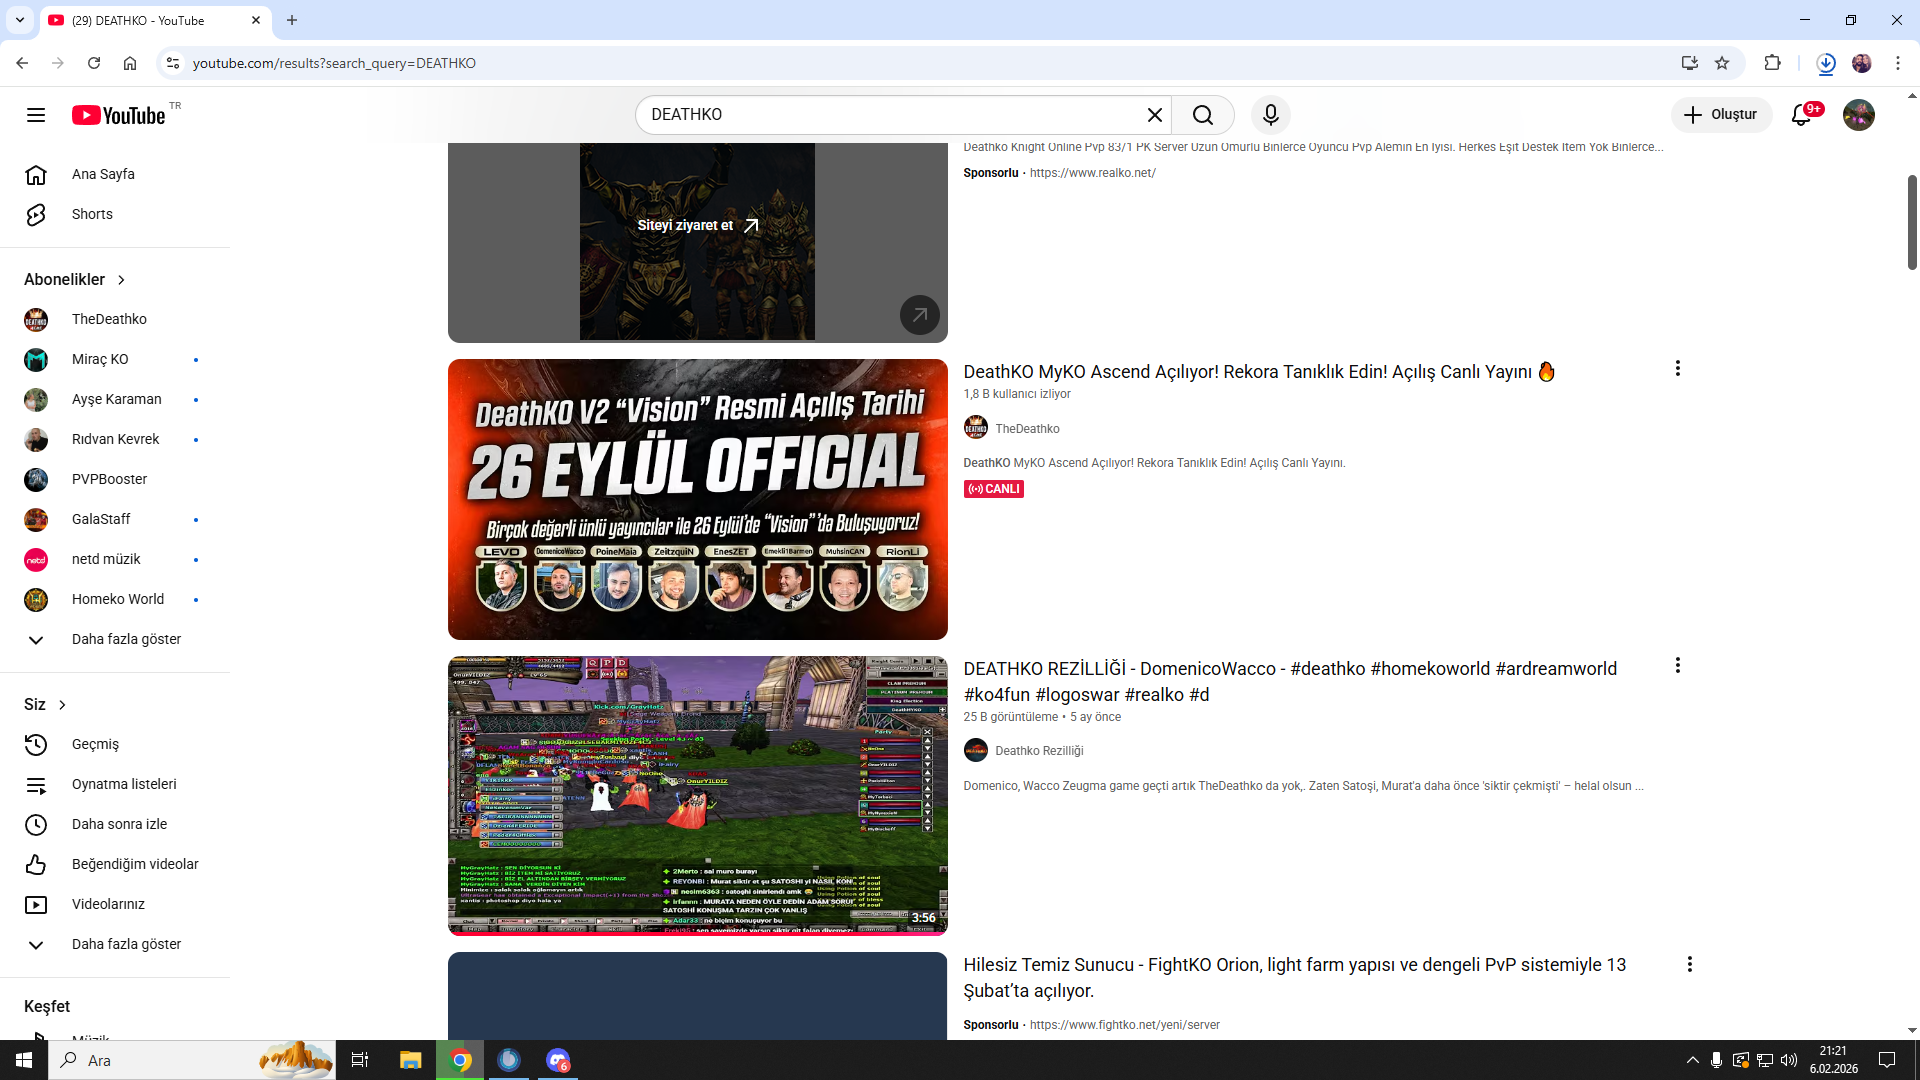Show hidden system tray icons
The height and width of the screenshot is (1080, 1920).
click(1692, 1060)
